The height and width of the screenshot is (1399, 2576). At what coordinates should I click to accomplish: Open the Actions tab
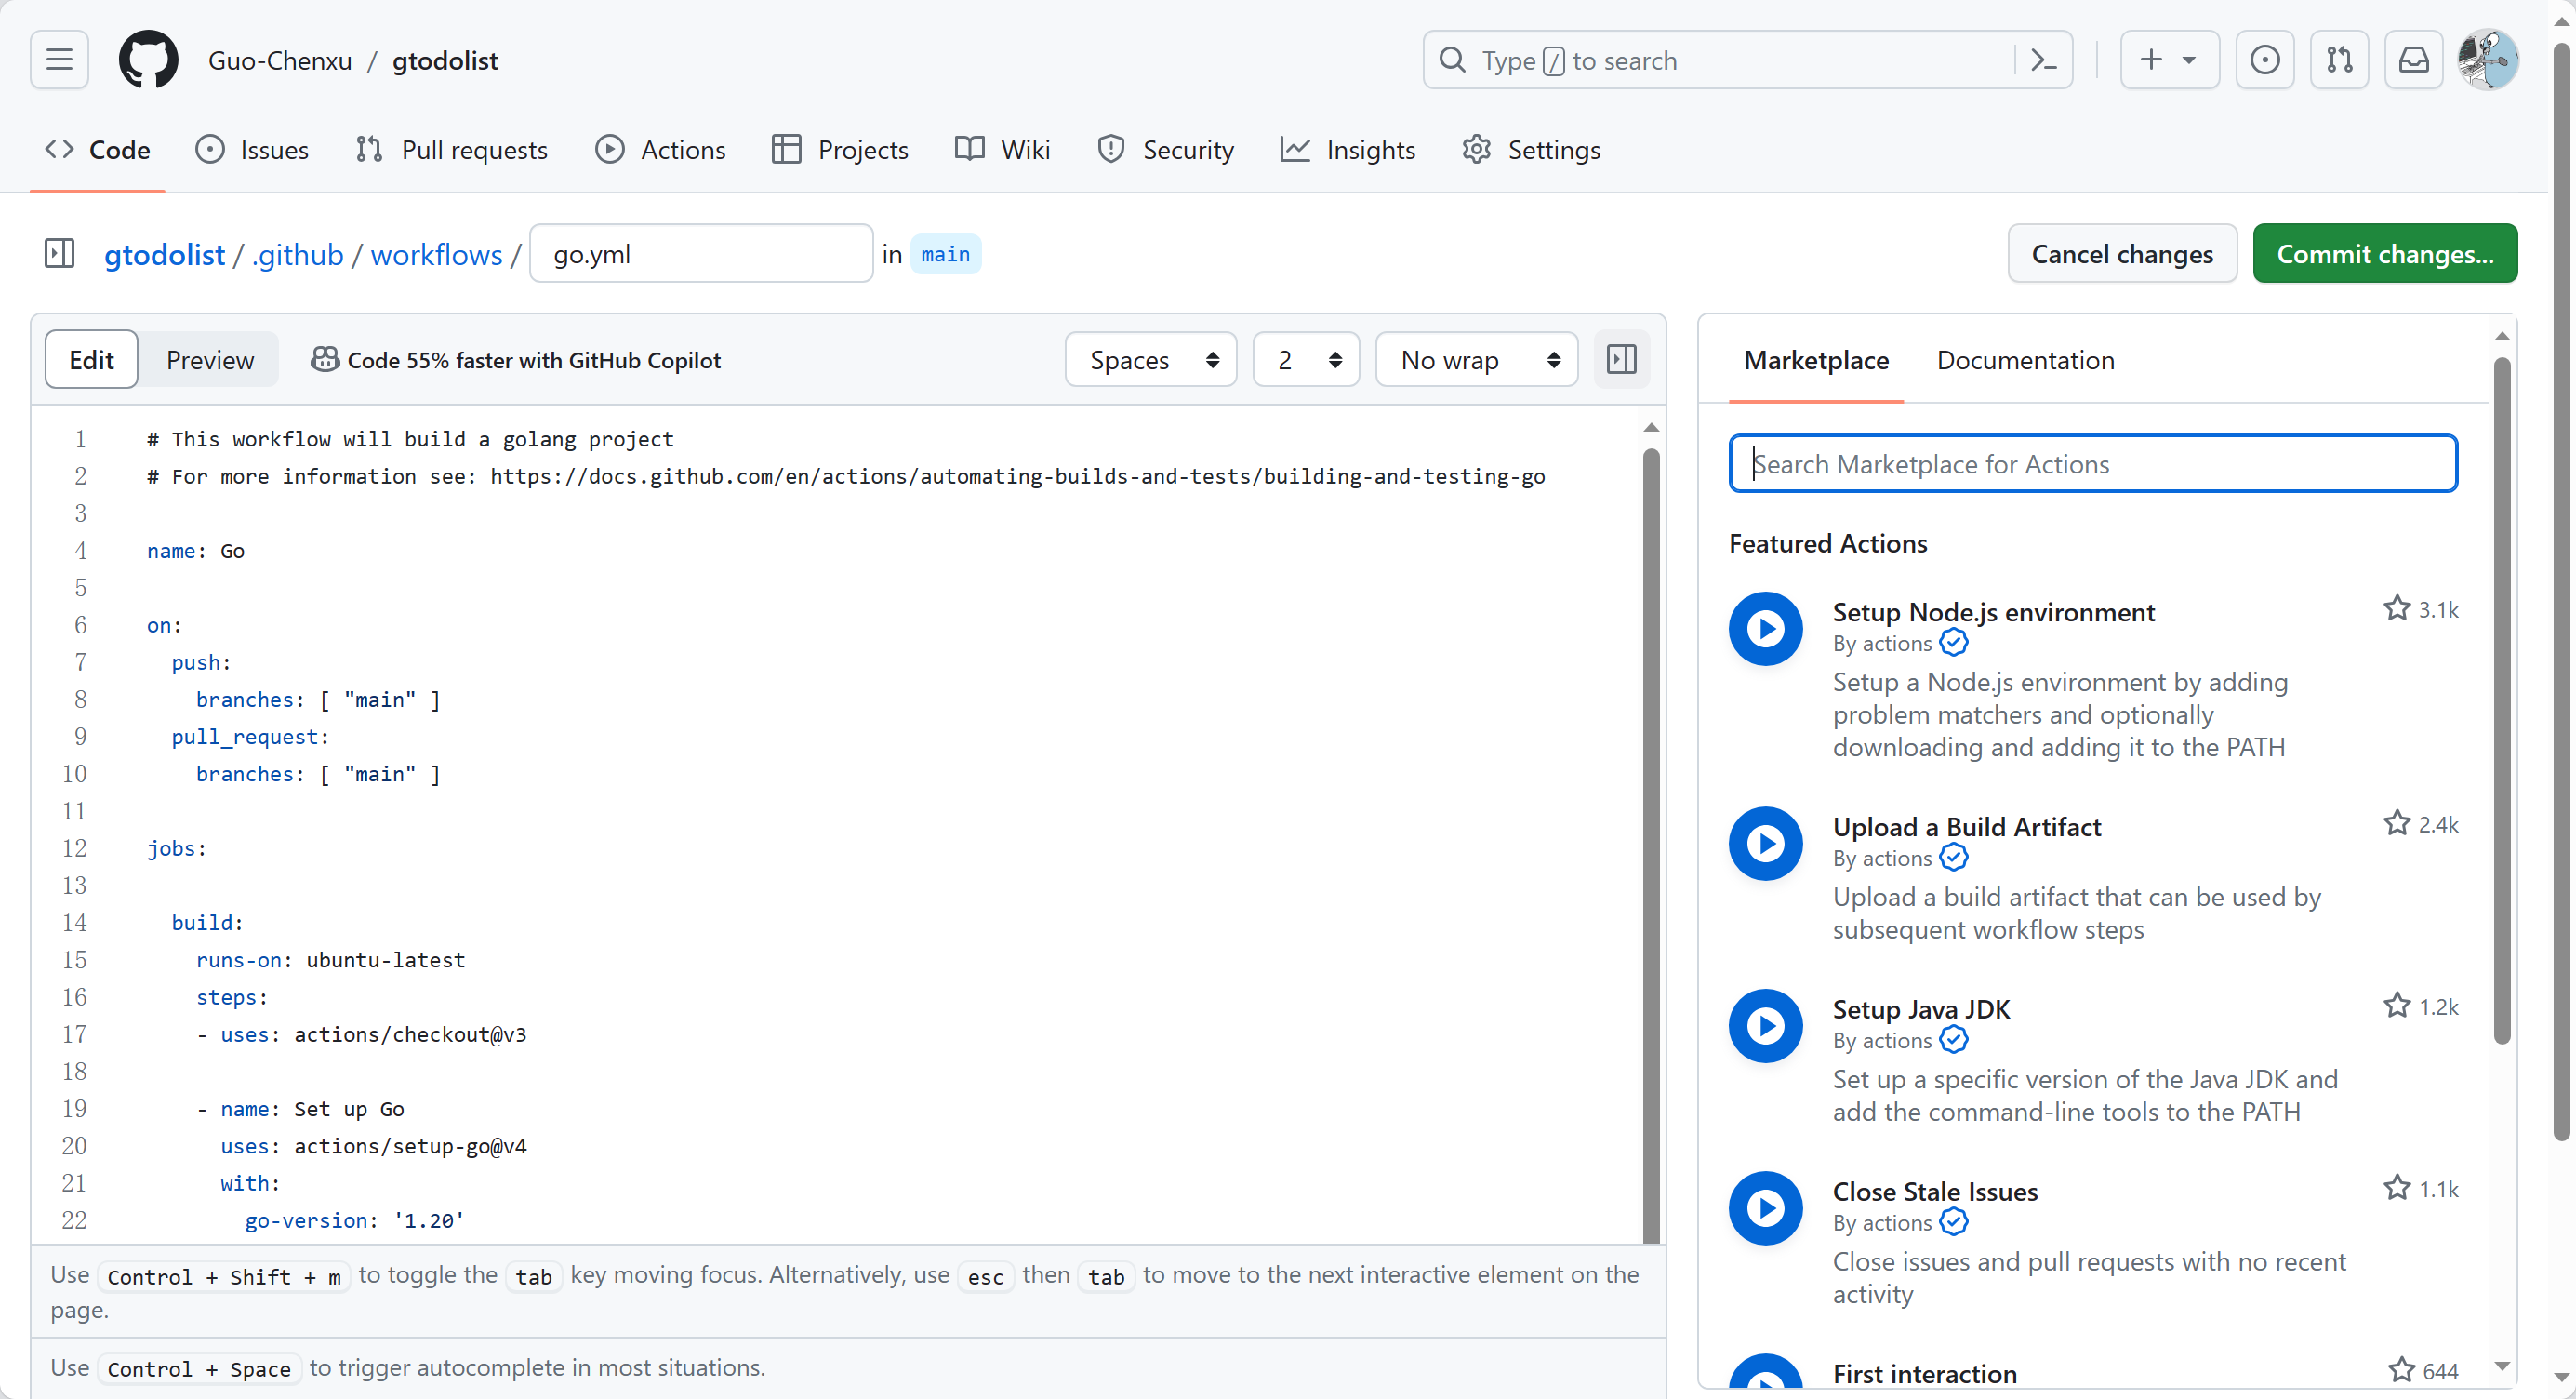coord(661,150)
